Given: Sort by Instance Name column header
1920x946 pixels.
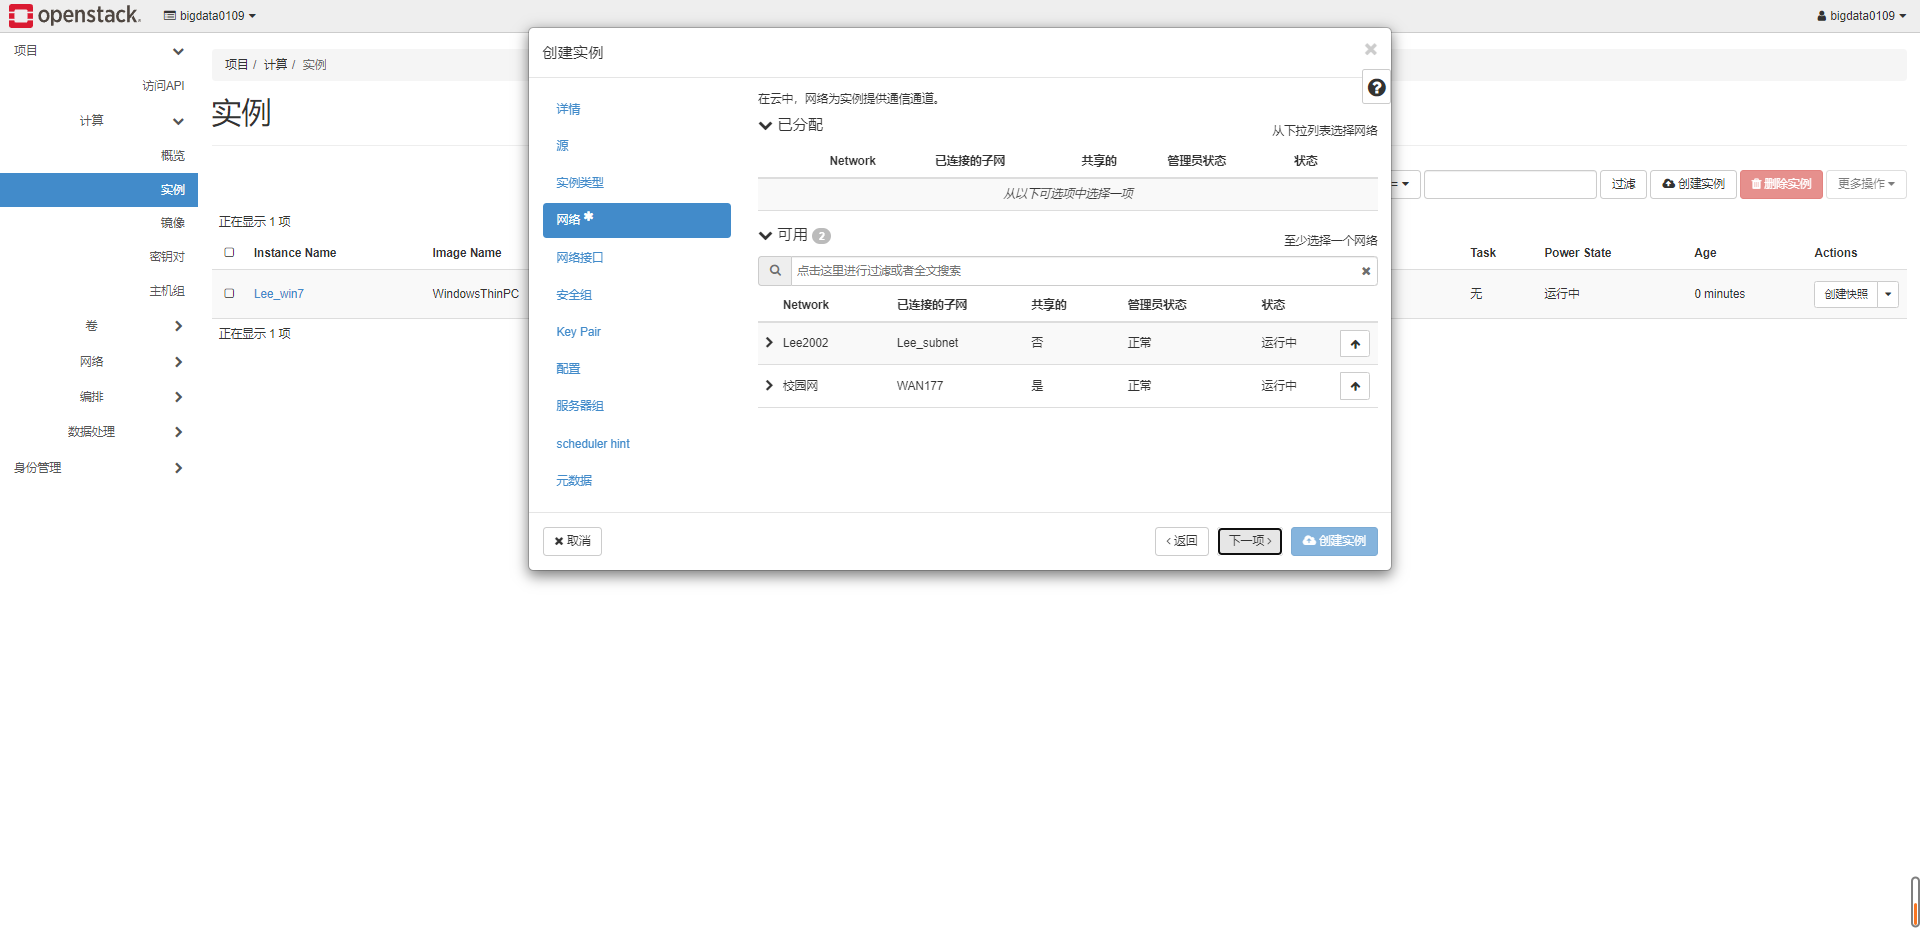Looking at the screenshot, I should tap(295, 253).
